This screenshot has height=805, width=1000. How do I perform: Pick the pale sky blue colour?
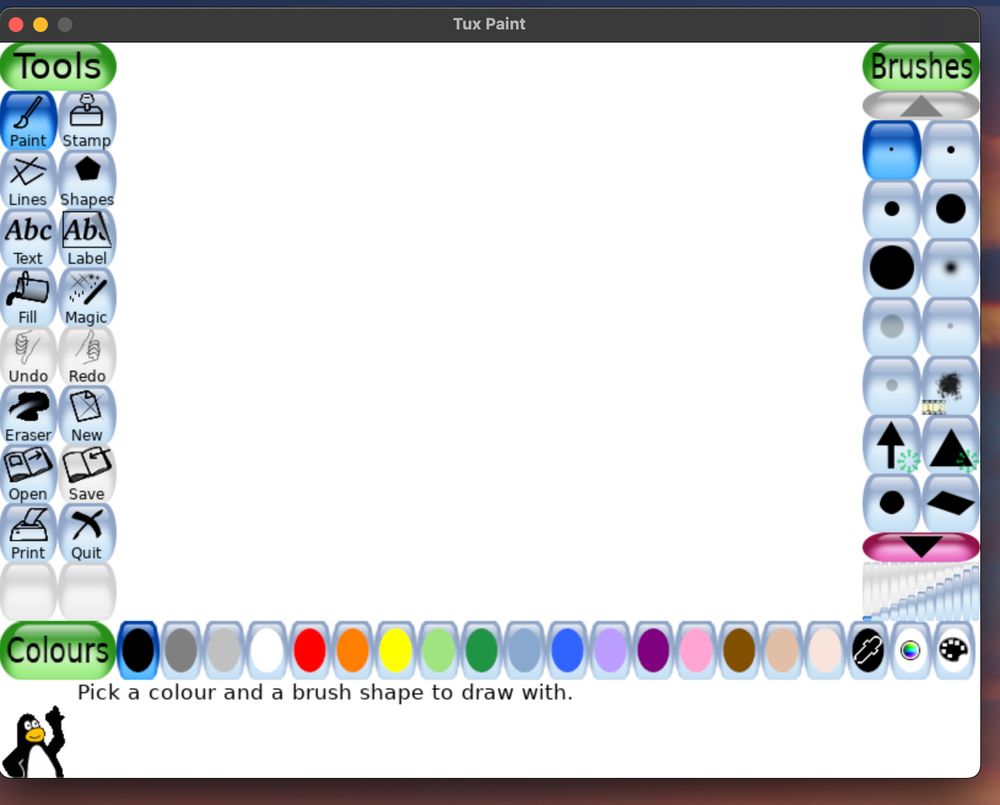(x=524, y=650)
